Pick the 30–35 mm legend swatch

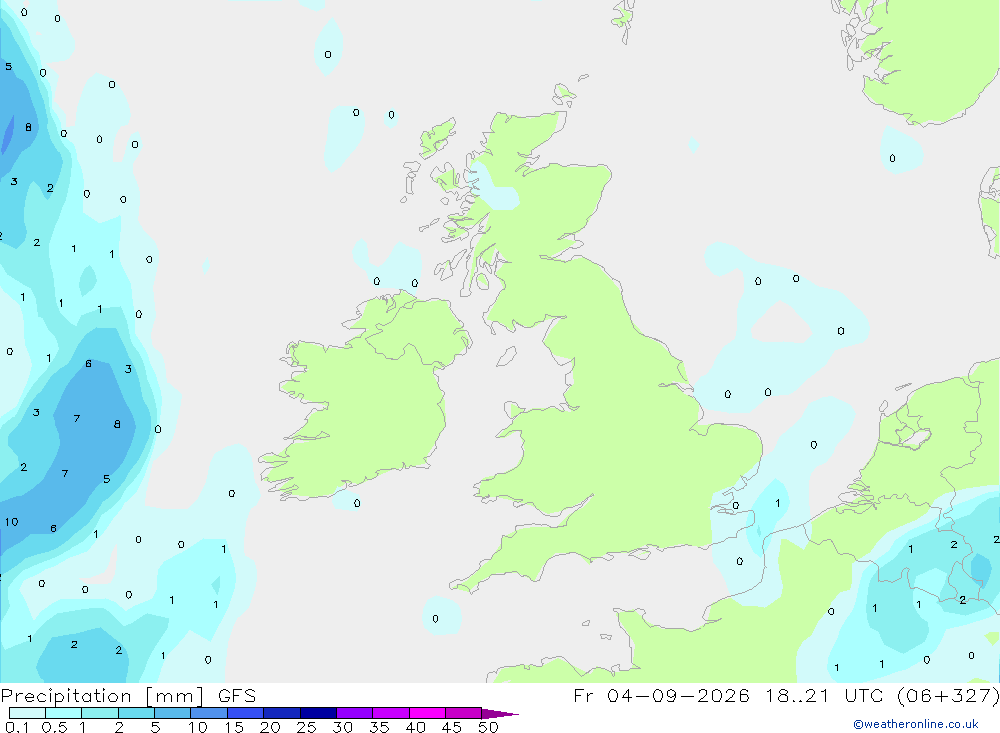click(355, 713)
